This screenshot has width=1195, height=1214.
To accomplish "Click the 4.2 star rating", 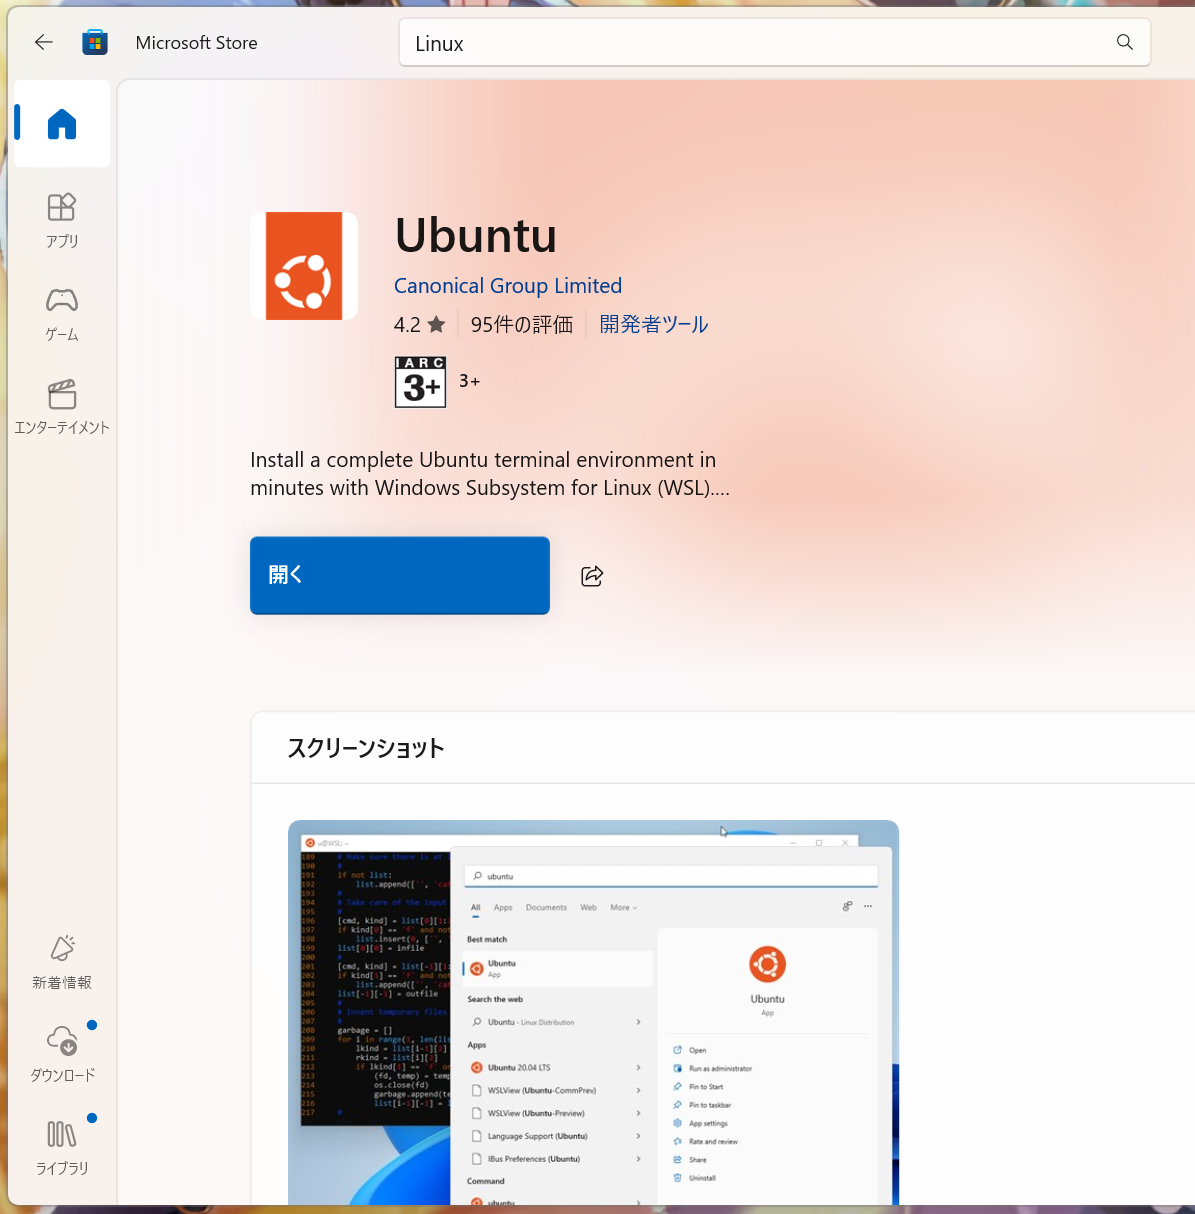I will (x=419, y=323).
